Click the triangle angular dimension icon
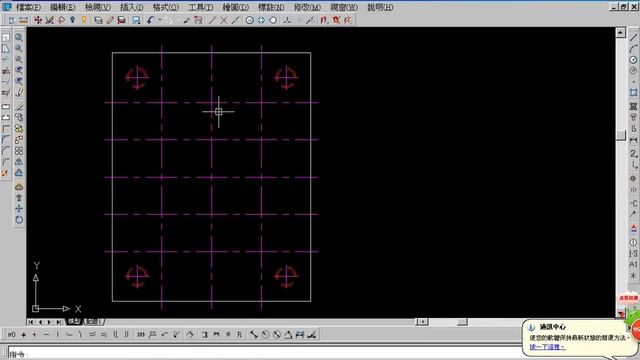The height and width of the screenshot is (360, 640). (288, 335)
